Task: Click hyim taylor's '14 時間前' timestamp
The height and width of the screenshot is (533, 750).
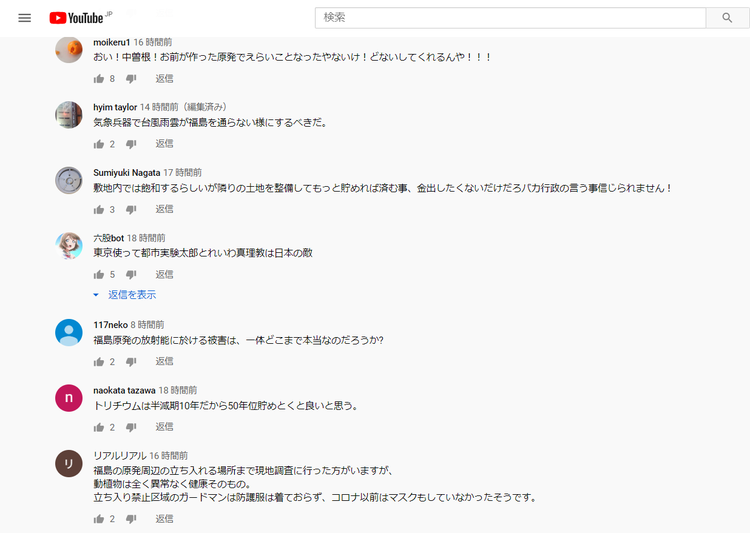Action: point(159,108)
